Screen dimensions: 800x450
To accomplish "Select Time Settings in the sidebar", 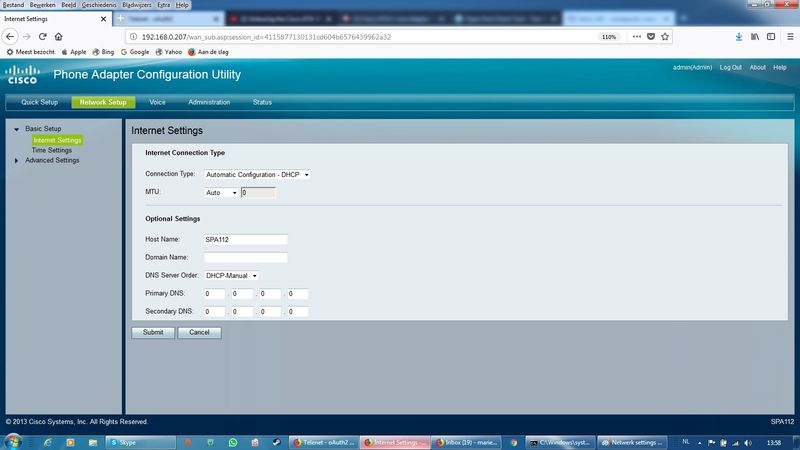I will [x=52, y=150].
